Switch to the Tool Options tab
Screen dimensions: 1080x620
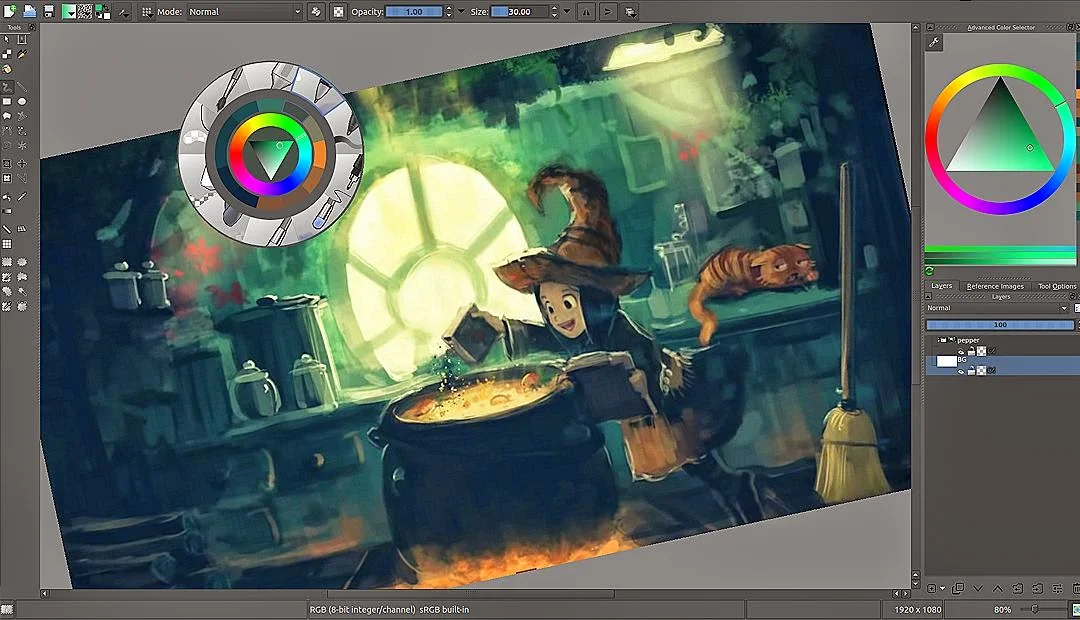[1057, 286]
